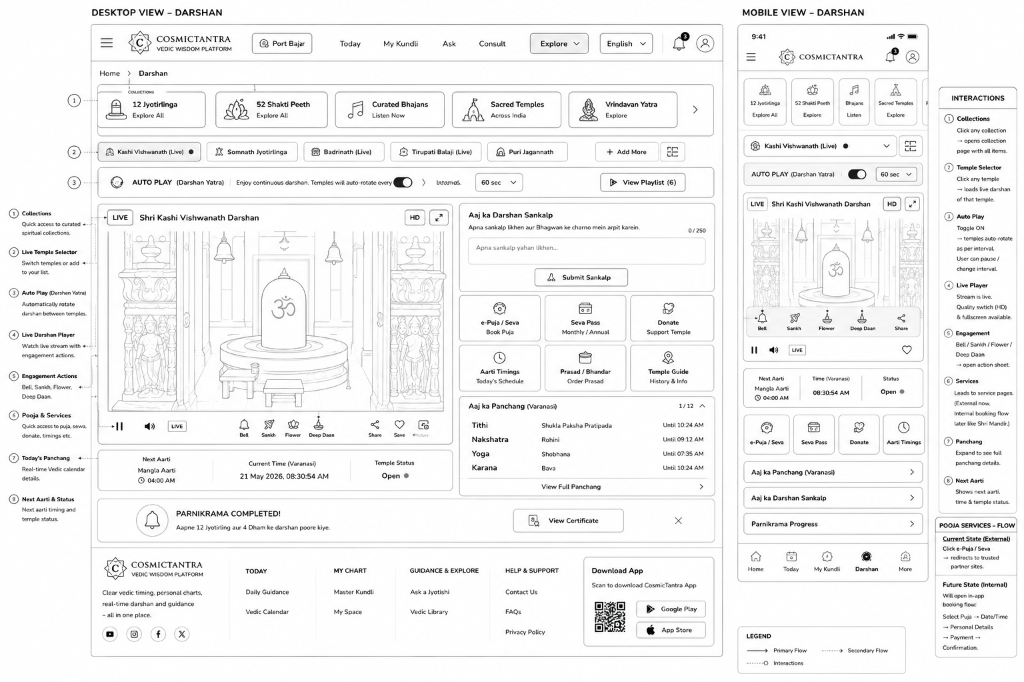Screen dimensions: 1024x682
Task: Switch desktop stream HD quality
Action: [x=415, y=218]
